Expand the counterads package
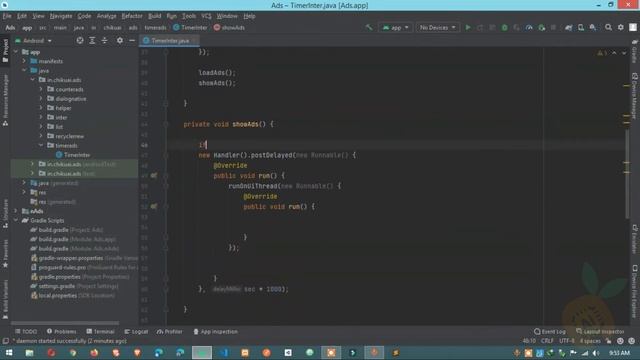Screen dimensions: 640x360 [x=41, y=89]
